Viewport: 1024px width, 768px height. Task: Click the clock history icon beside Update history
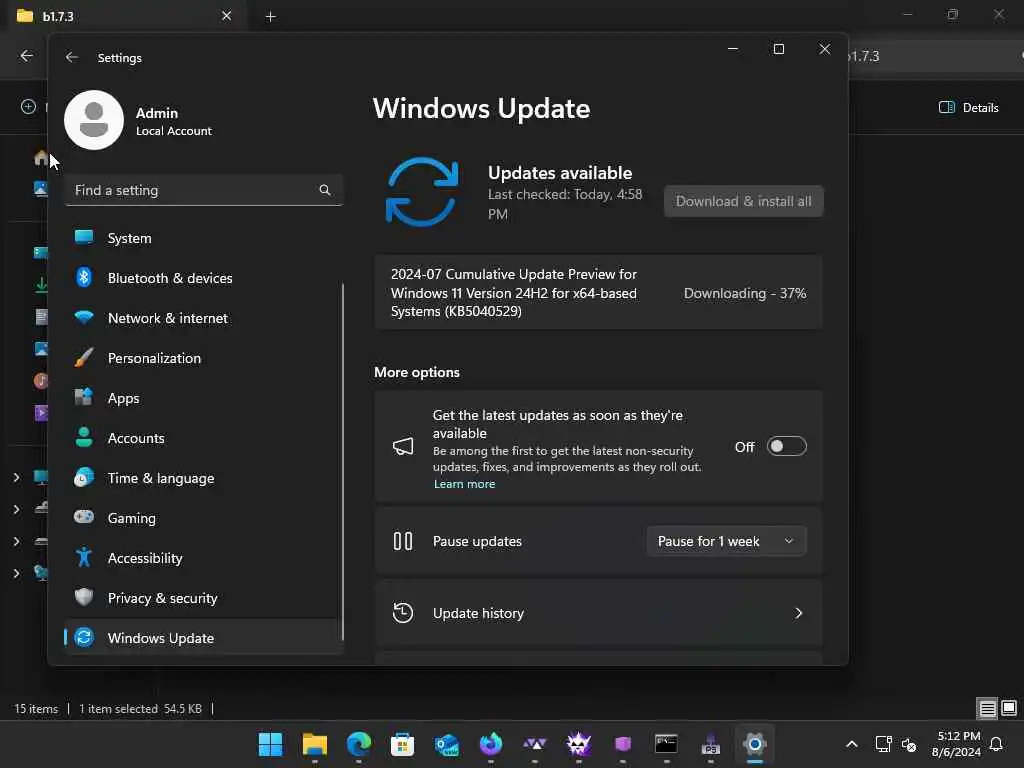tap(403, 613)
